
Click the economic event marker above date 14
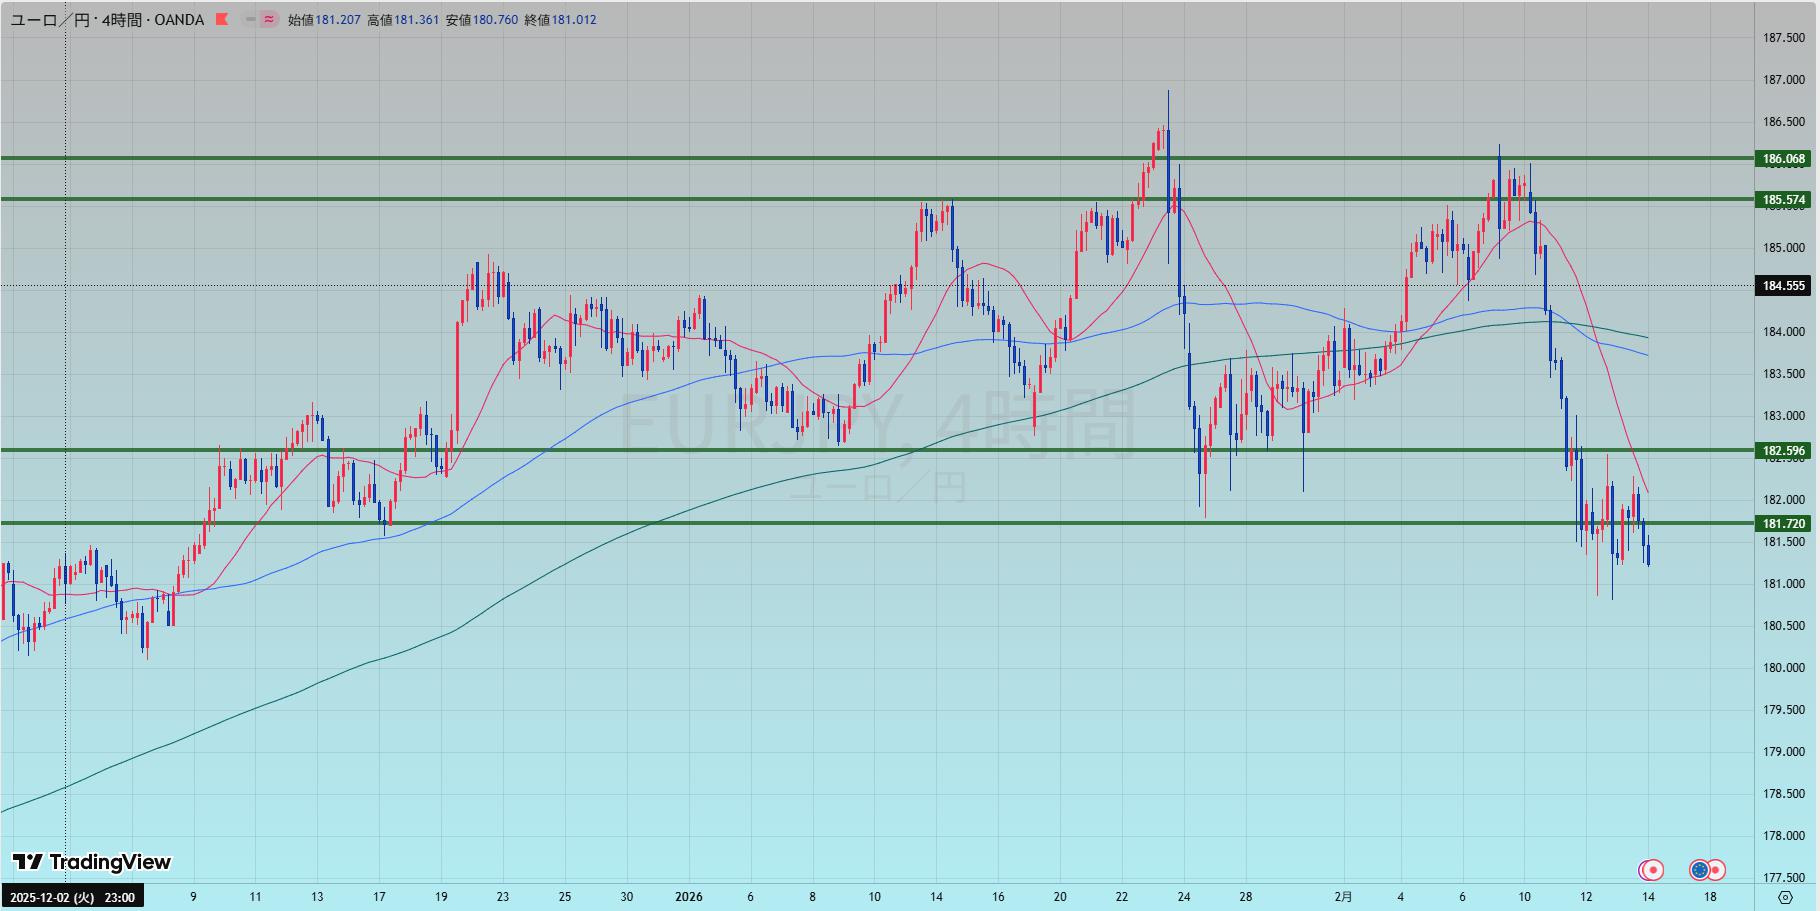point(1651,870)
